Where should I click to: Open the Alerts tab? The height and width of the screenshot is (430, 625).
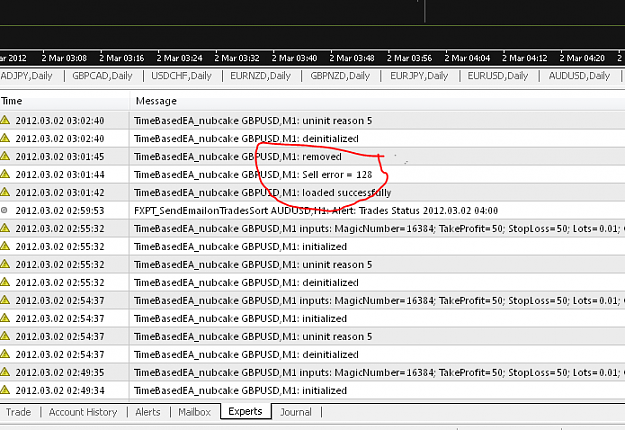click(x=147, y=412)
